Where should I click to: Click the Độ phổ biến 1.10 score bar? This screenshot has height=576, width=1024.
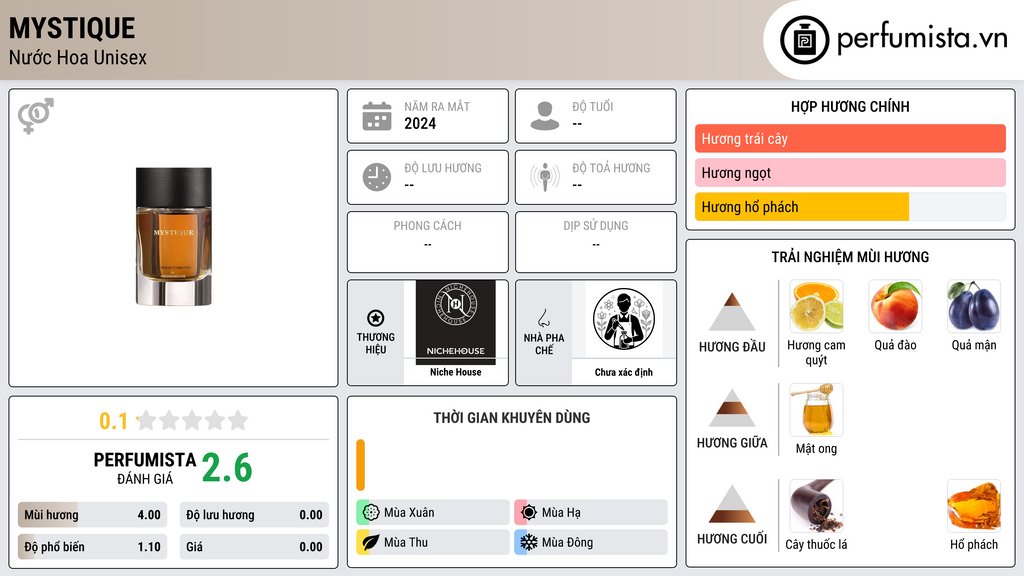pos(92,547)
